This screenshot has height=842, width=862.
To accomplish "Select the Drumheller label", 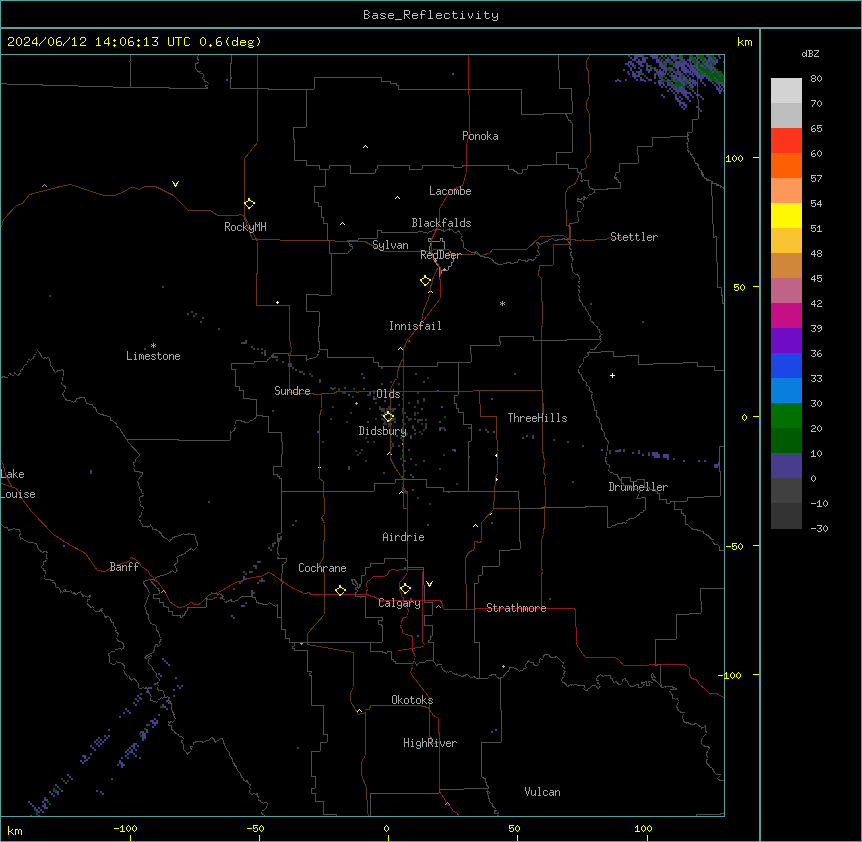I will click(x=638, y=487).
